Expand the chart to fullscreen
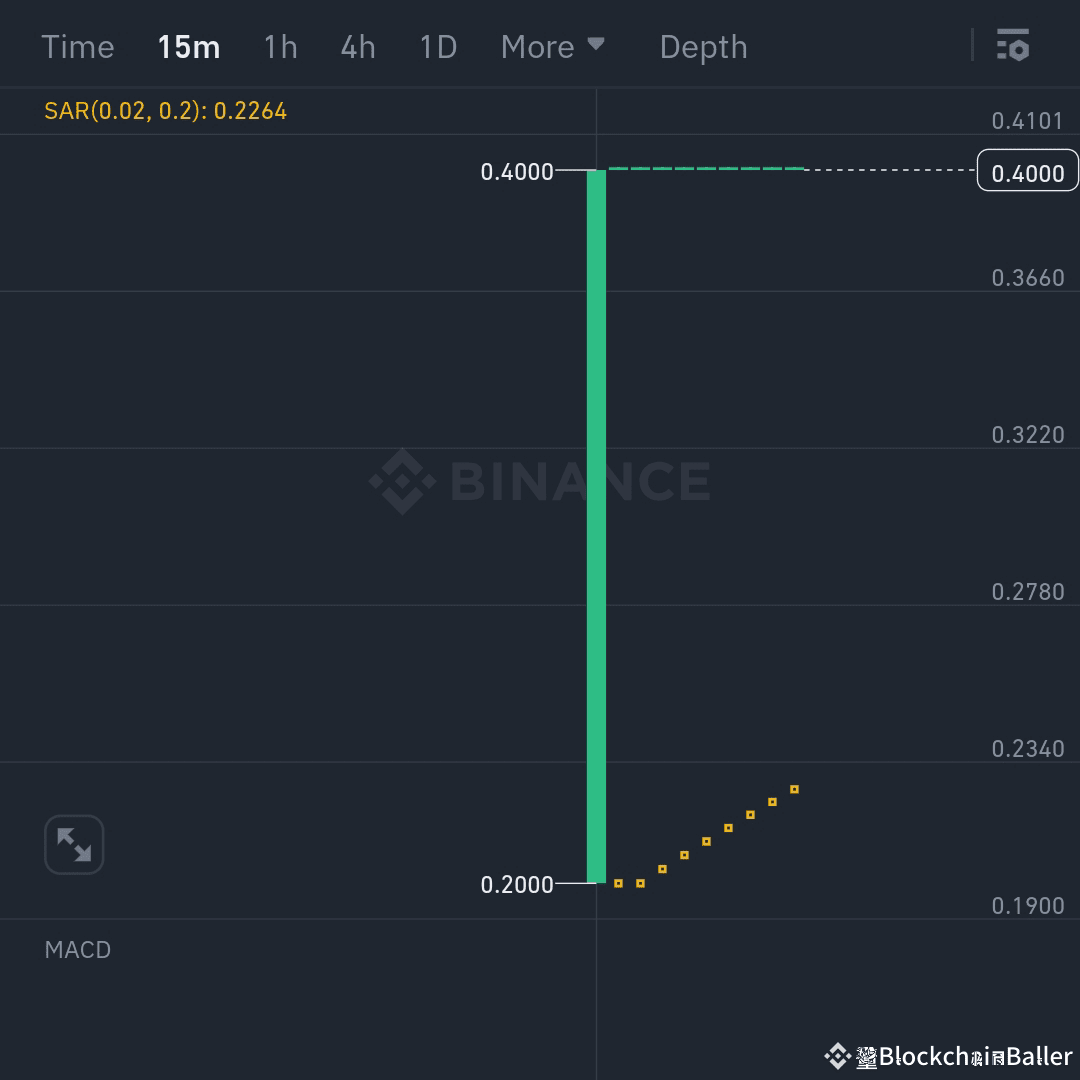Screen dimensions: 1080x1080 click(x=73, y=844)
